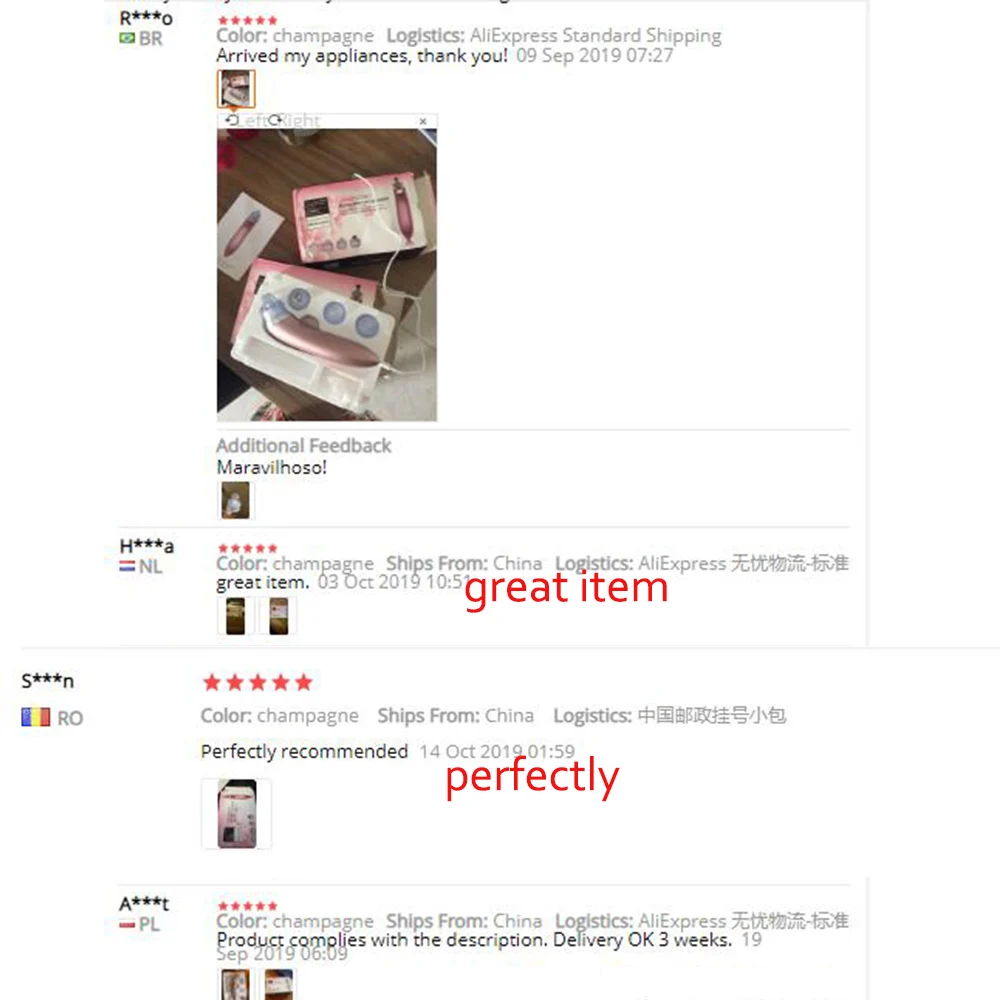The height and width of the screenshot is (1000, 1000).
Task: Click the Poland flag icon beside PL
Action: (x=127, y=924)
